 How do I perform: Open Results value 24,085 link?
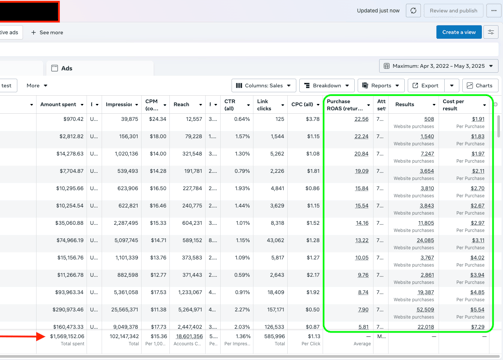(x=425, y=240)
